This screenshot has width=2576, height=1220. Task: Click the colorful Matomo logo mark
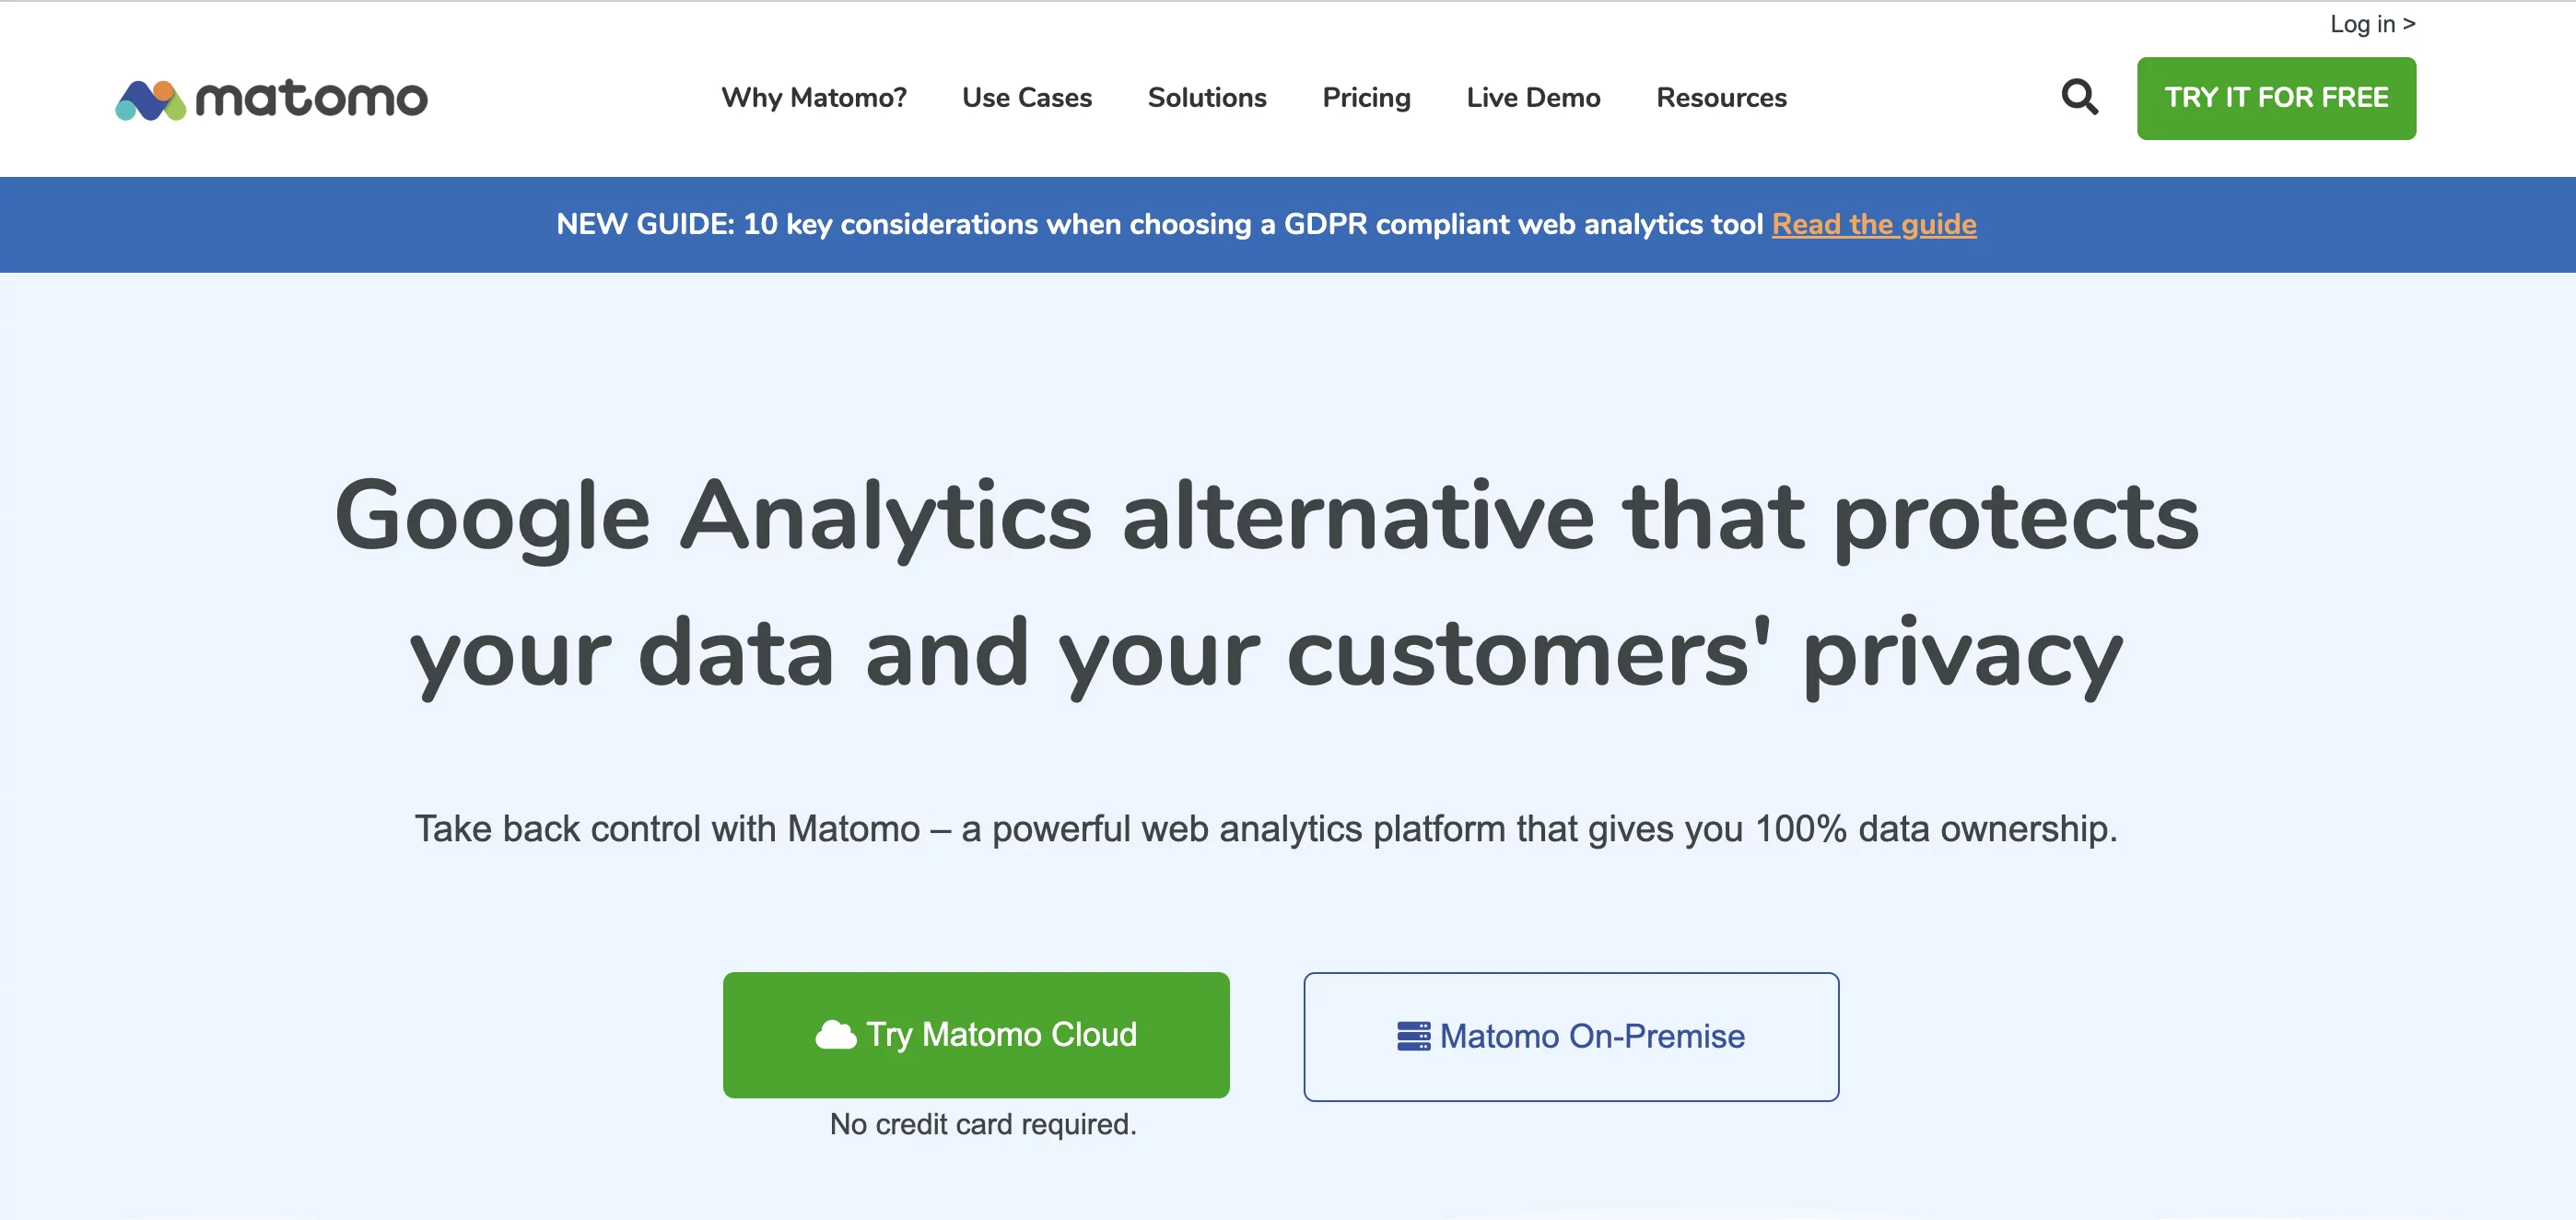(x=151, y=100)
